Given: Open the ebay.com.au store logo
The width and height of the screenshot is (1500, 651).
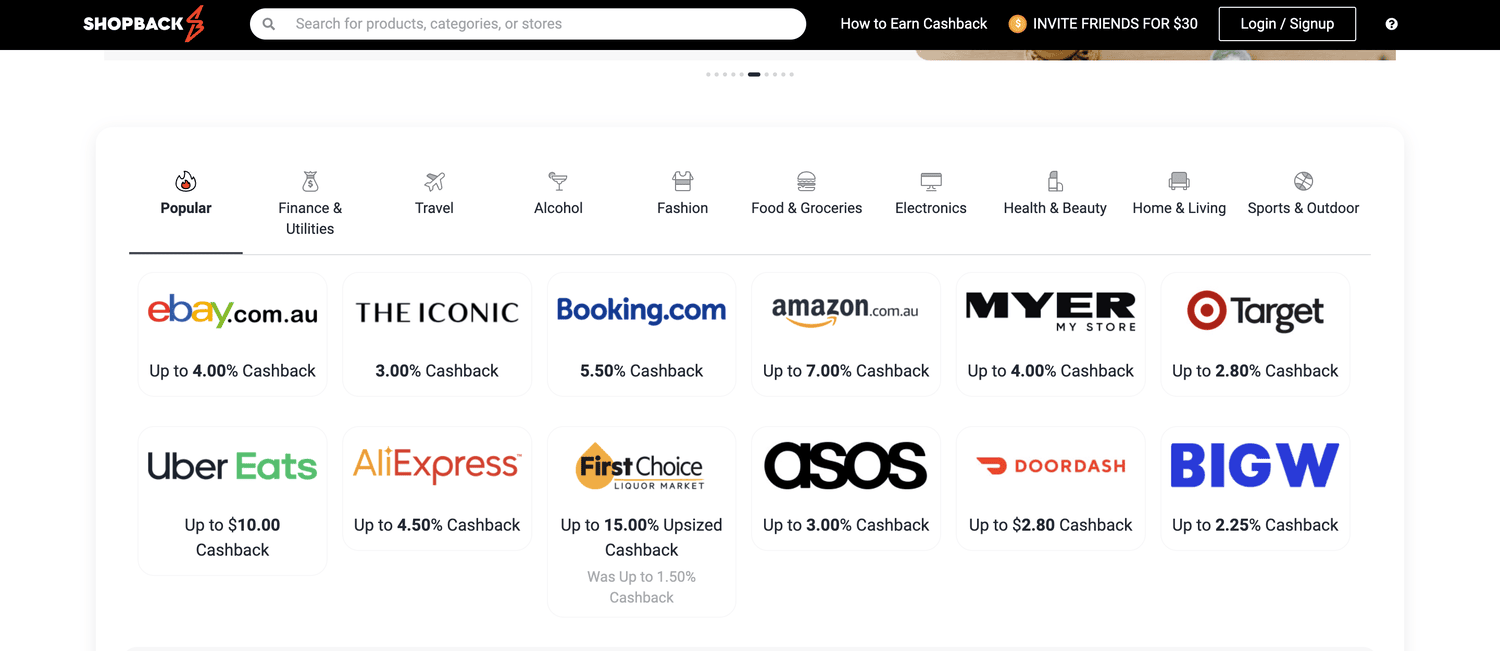Looking at the screenshot, I should click(x=232, y=312).
